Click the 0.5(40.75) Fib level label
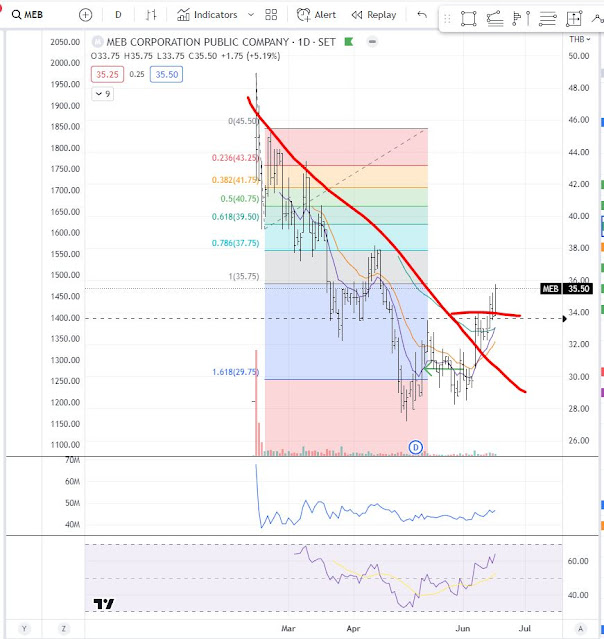Screen dimensions: 604x639 click(x=240, y=198)
